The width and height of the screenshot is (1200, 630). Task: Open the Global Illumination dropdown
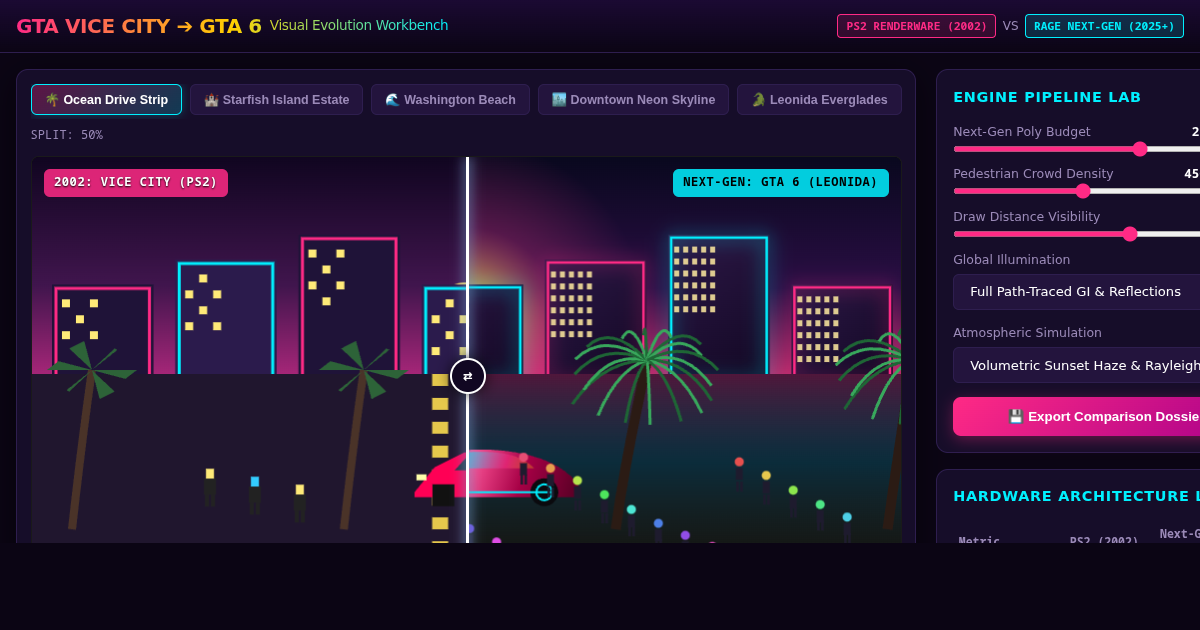[x=1076, y=292]
